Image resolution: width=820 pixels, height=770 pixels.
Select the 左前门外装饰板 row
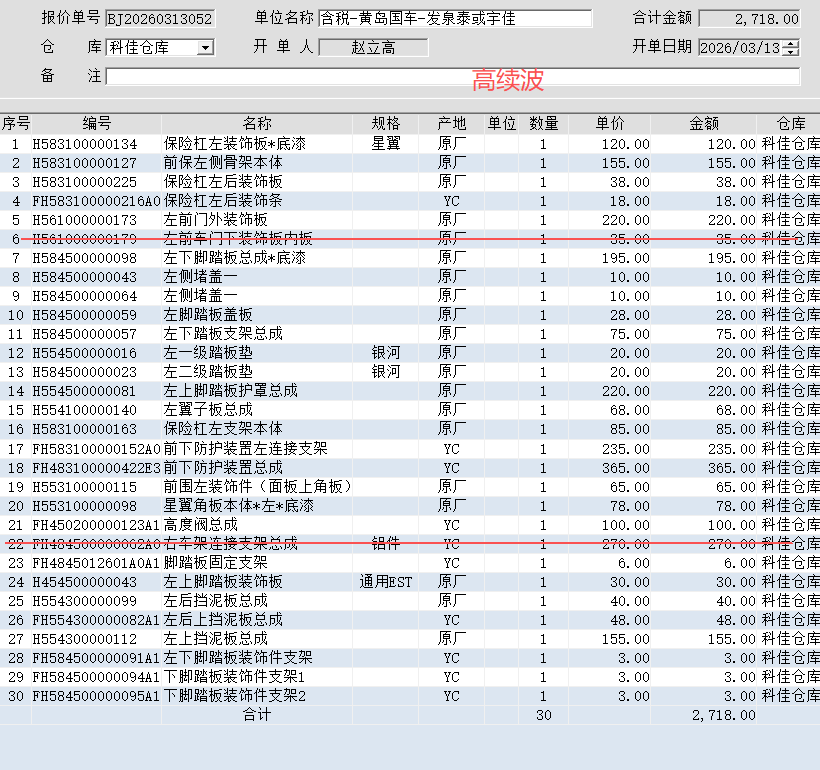click(x=216, y=220)
